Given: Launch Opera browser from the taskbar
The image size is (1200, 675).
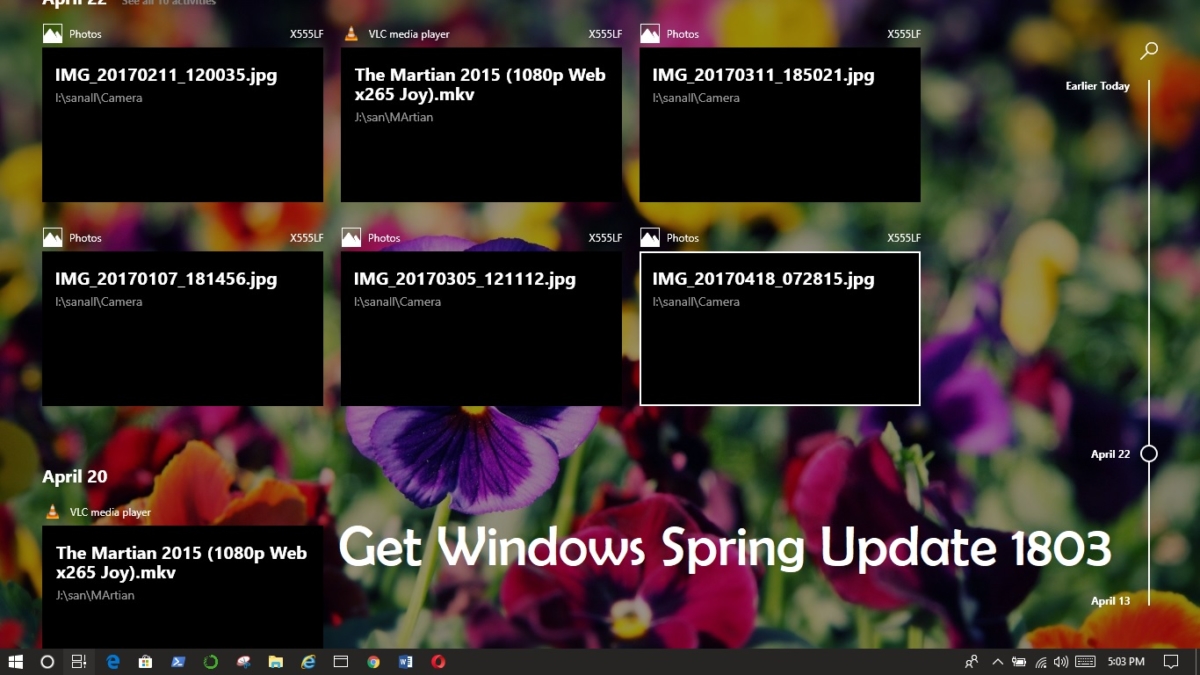Looking at the screenshot, I should click(438, 661).
